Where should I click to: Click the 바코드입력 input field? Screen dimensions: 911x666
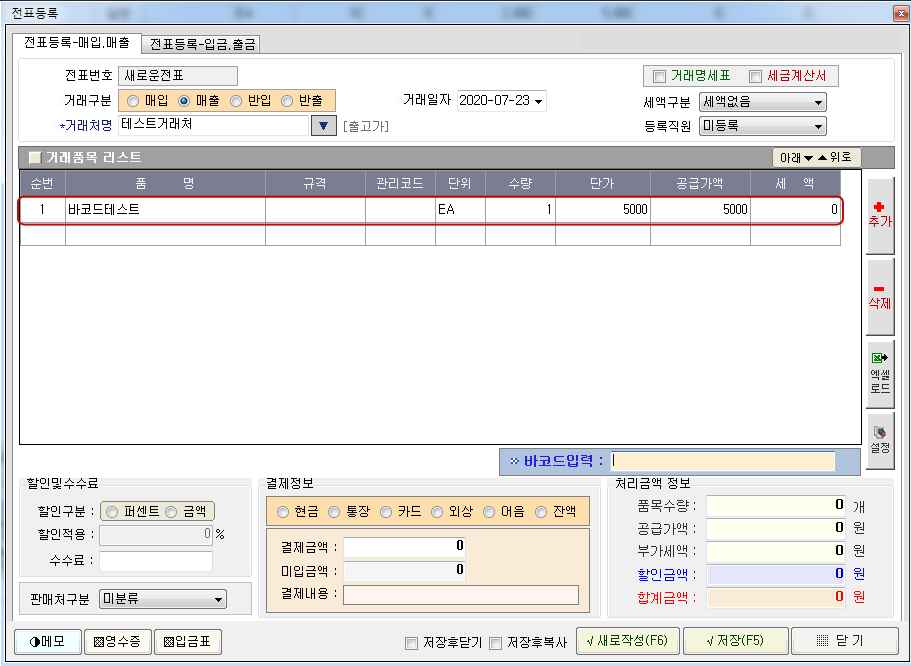click(723, 461)
